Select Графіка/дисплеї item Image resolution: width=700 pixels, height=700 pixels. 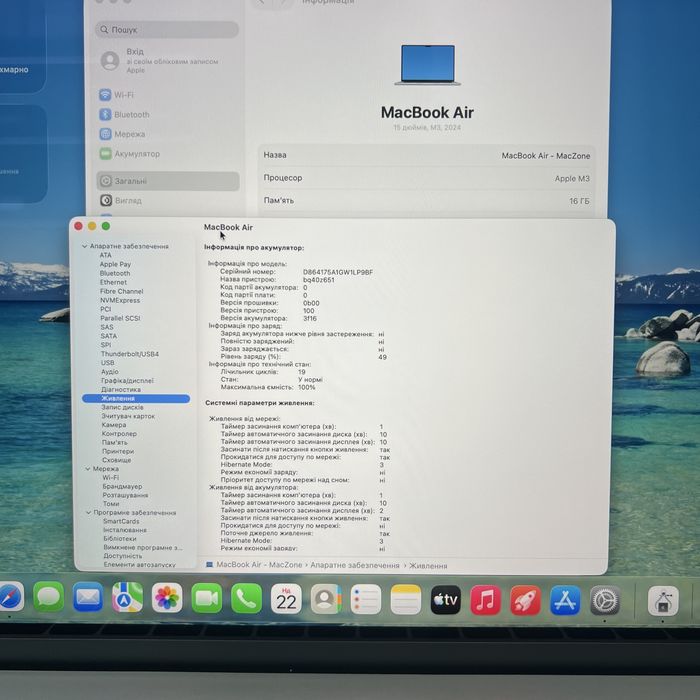coord(127,380)
